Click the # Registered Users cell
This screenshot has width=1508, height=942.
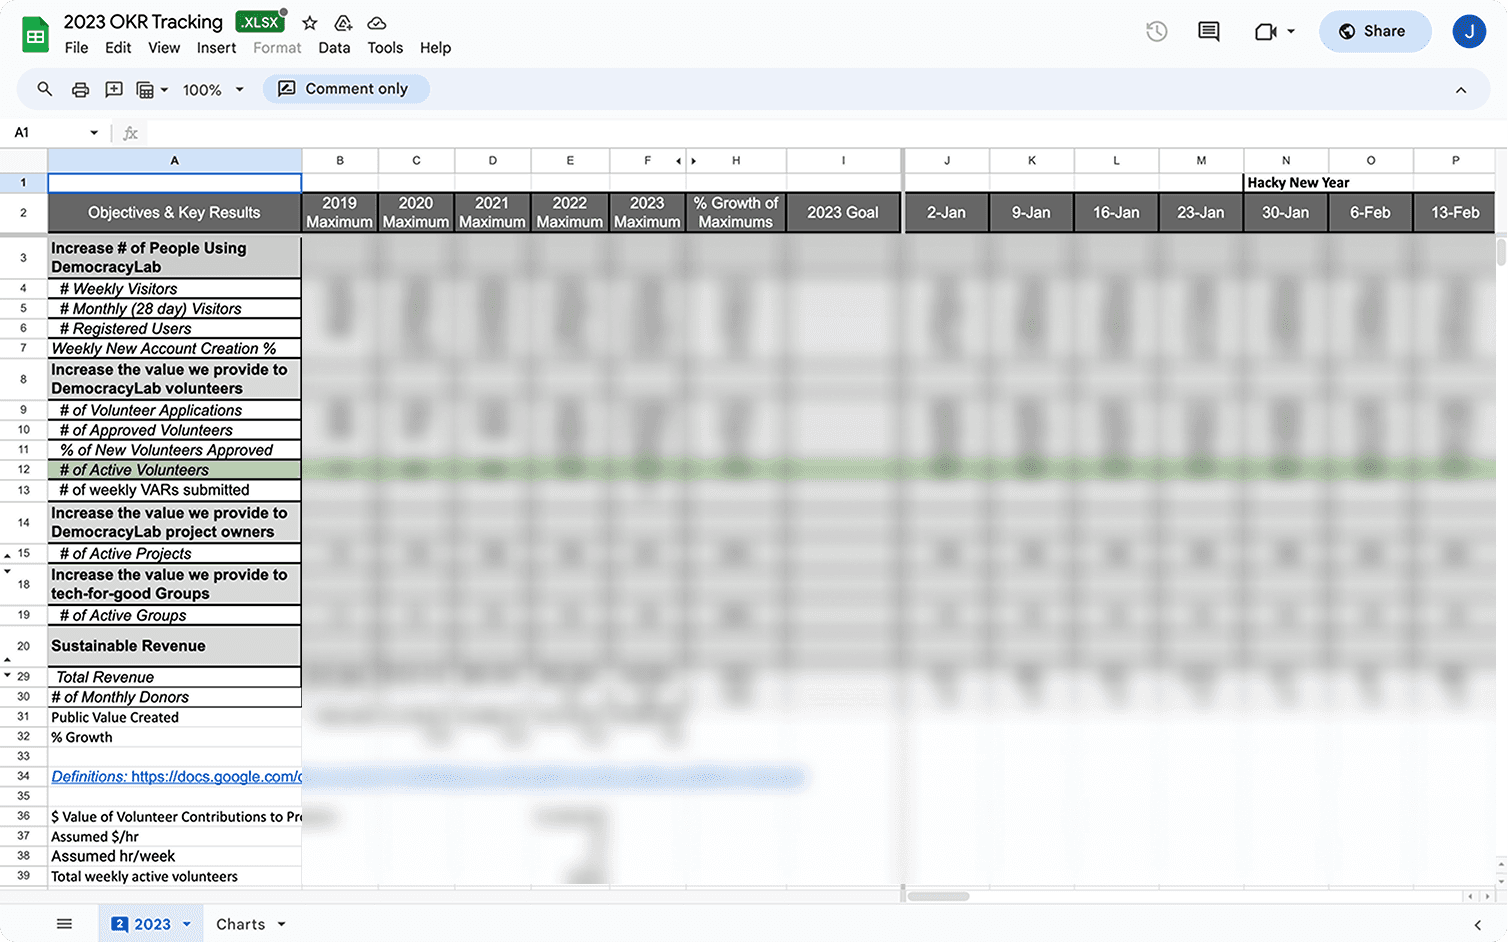(x=175, y=329)
